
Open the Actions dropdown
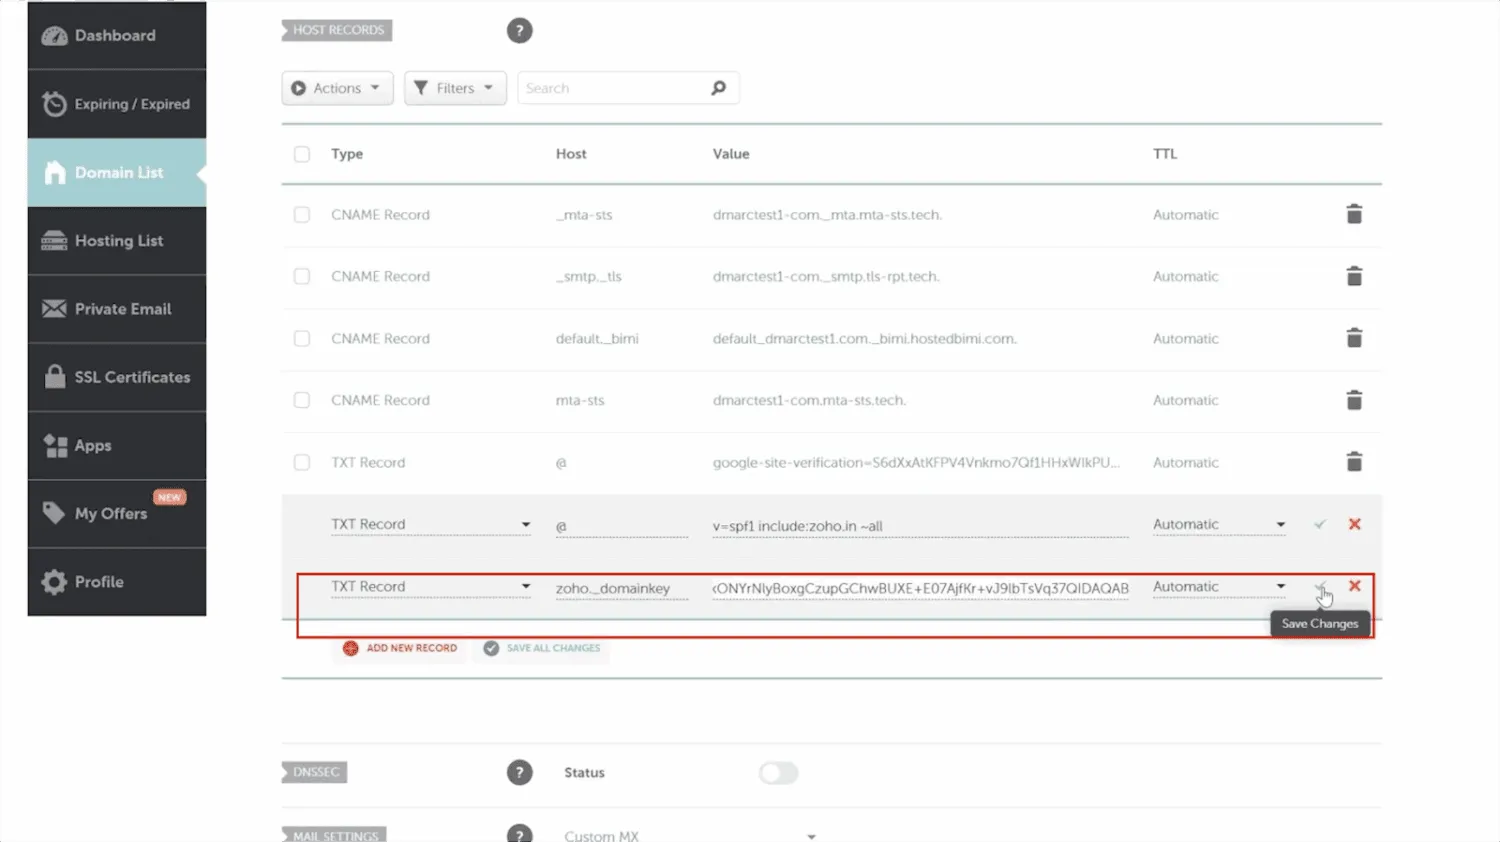coord(337,88)
